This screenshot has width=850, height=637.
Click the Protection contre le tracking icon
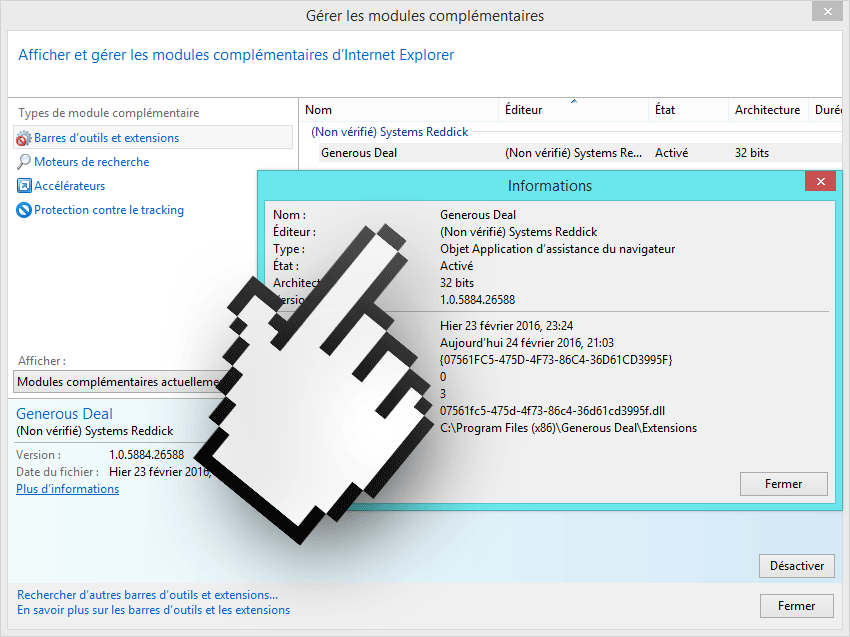point(24,210)
